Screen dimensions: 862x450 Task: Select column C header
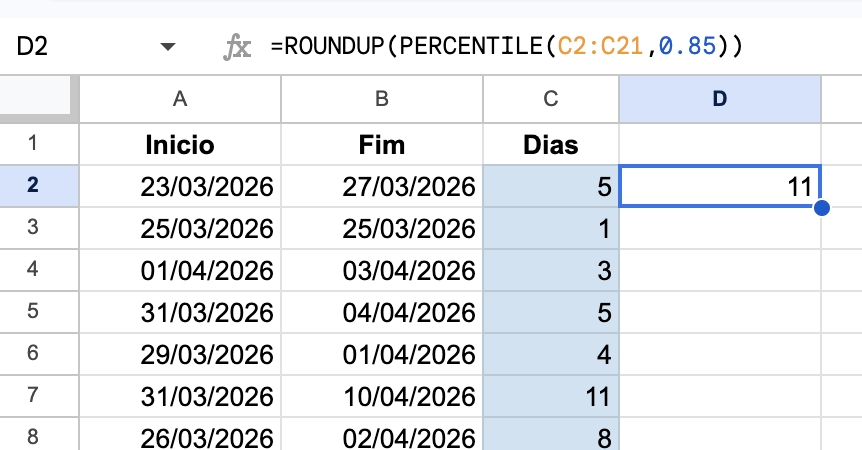pyautogui.click(x=550, y=98)
